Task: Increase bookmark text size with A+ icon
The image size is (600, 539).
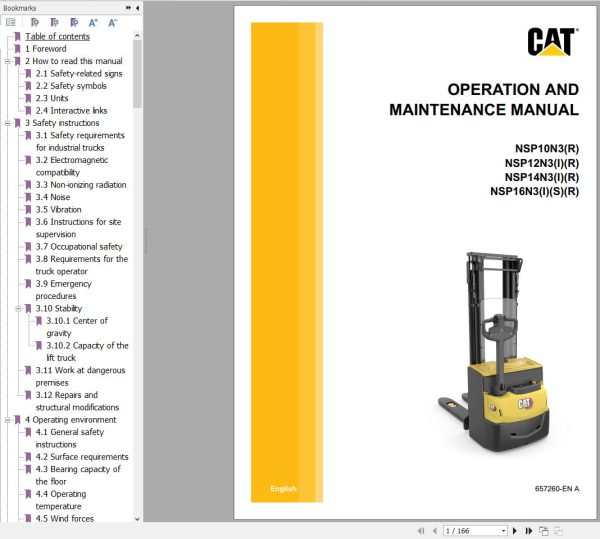Action: tap(93, 23)
